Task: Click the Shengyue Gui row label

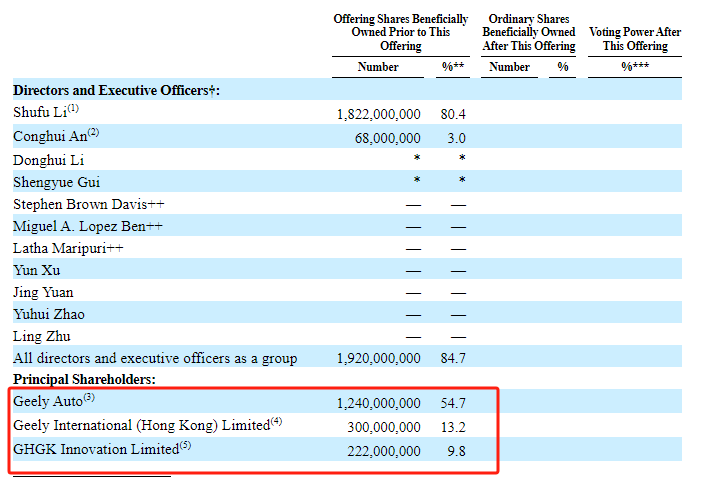Action: tap(53, 181)
